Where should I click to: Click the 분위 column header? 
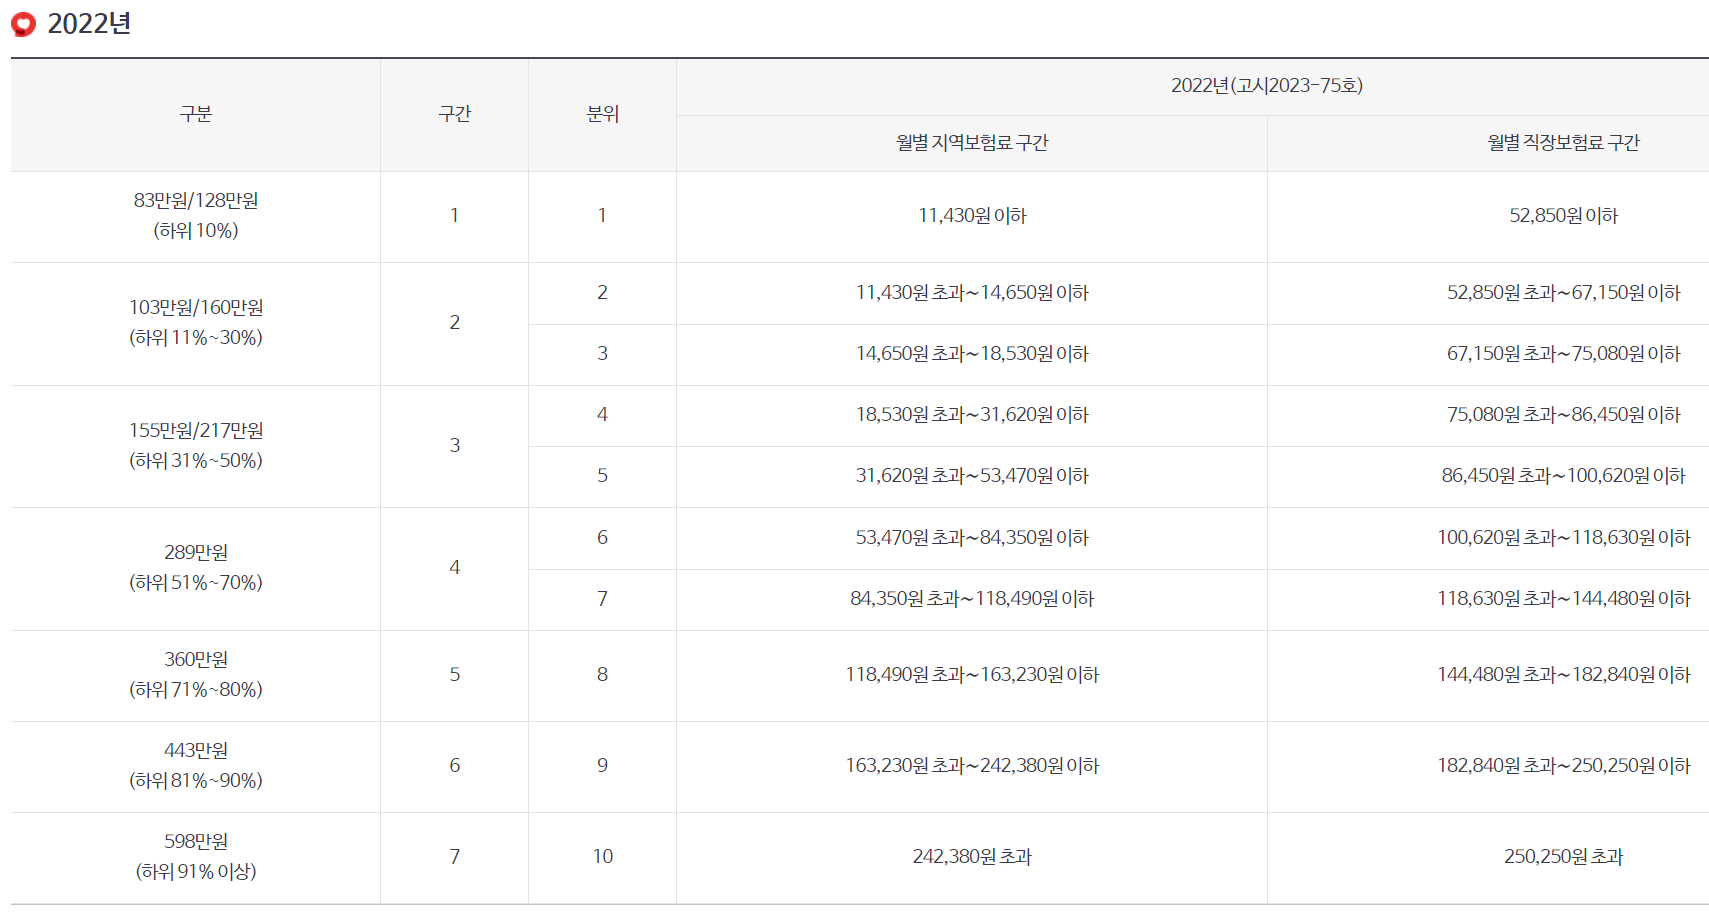pyautogui.click(x=602, y=114)
